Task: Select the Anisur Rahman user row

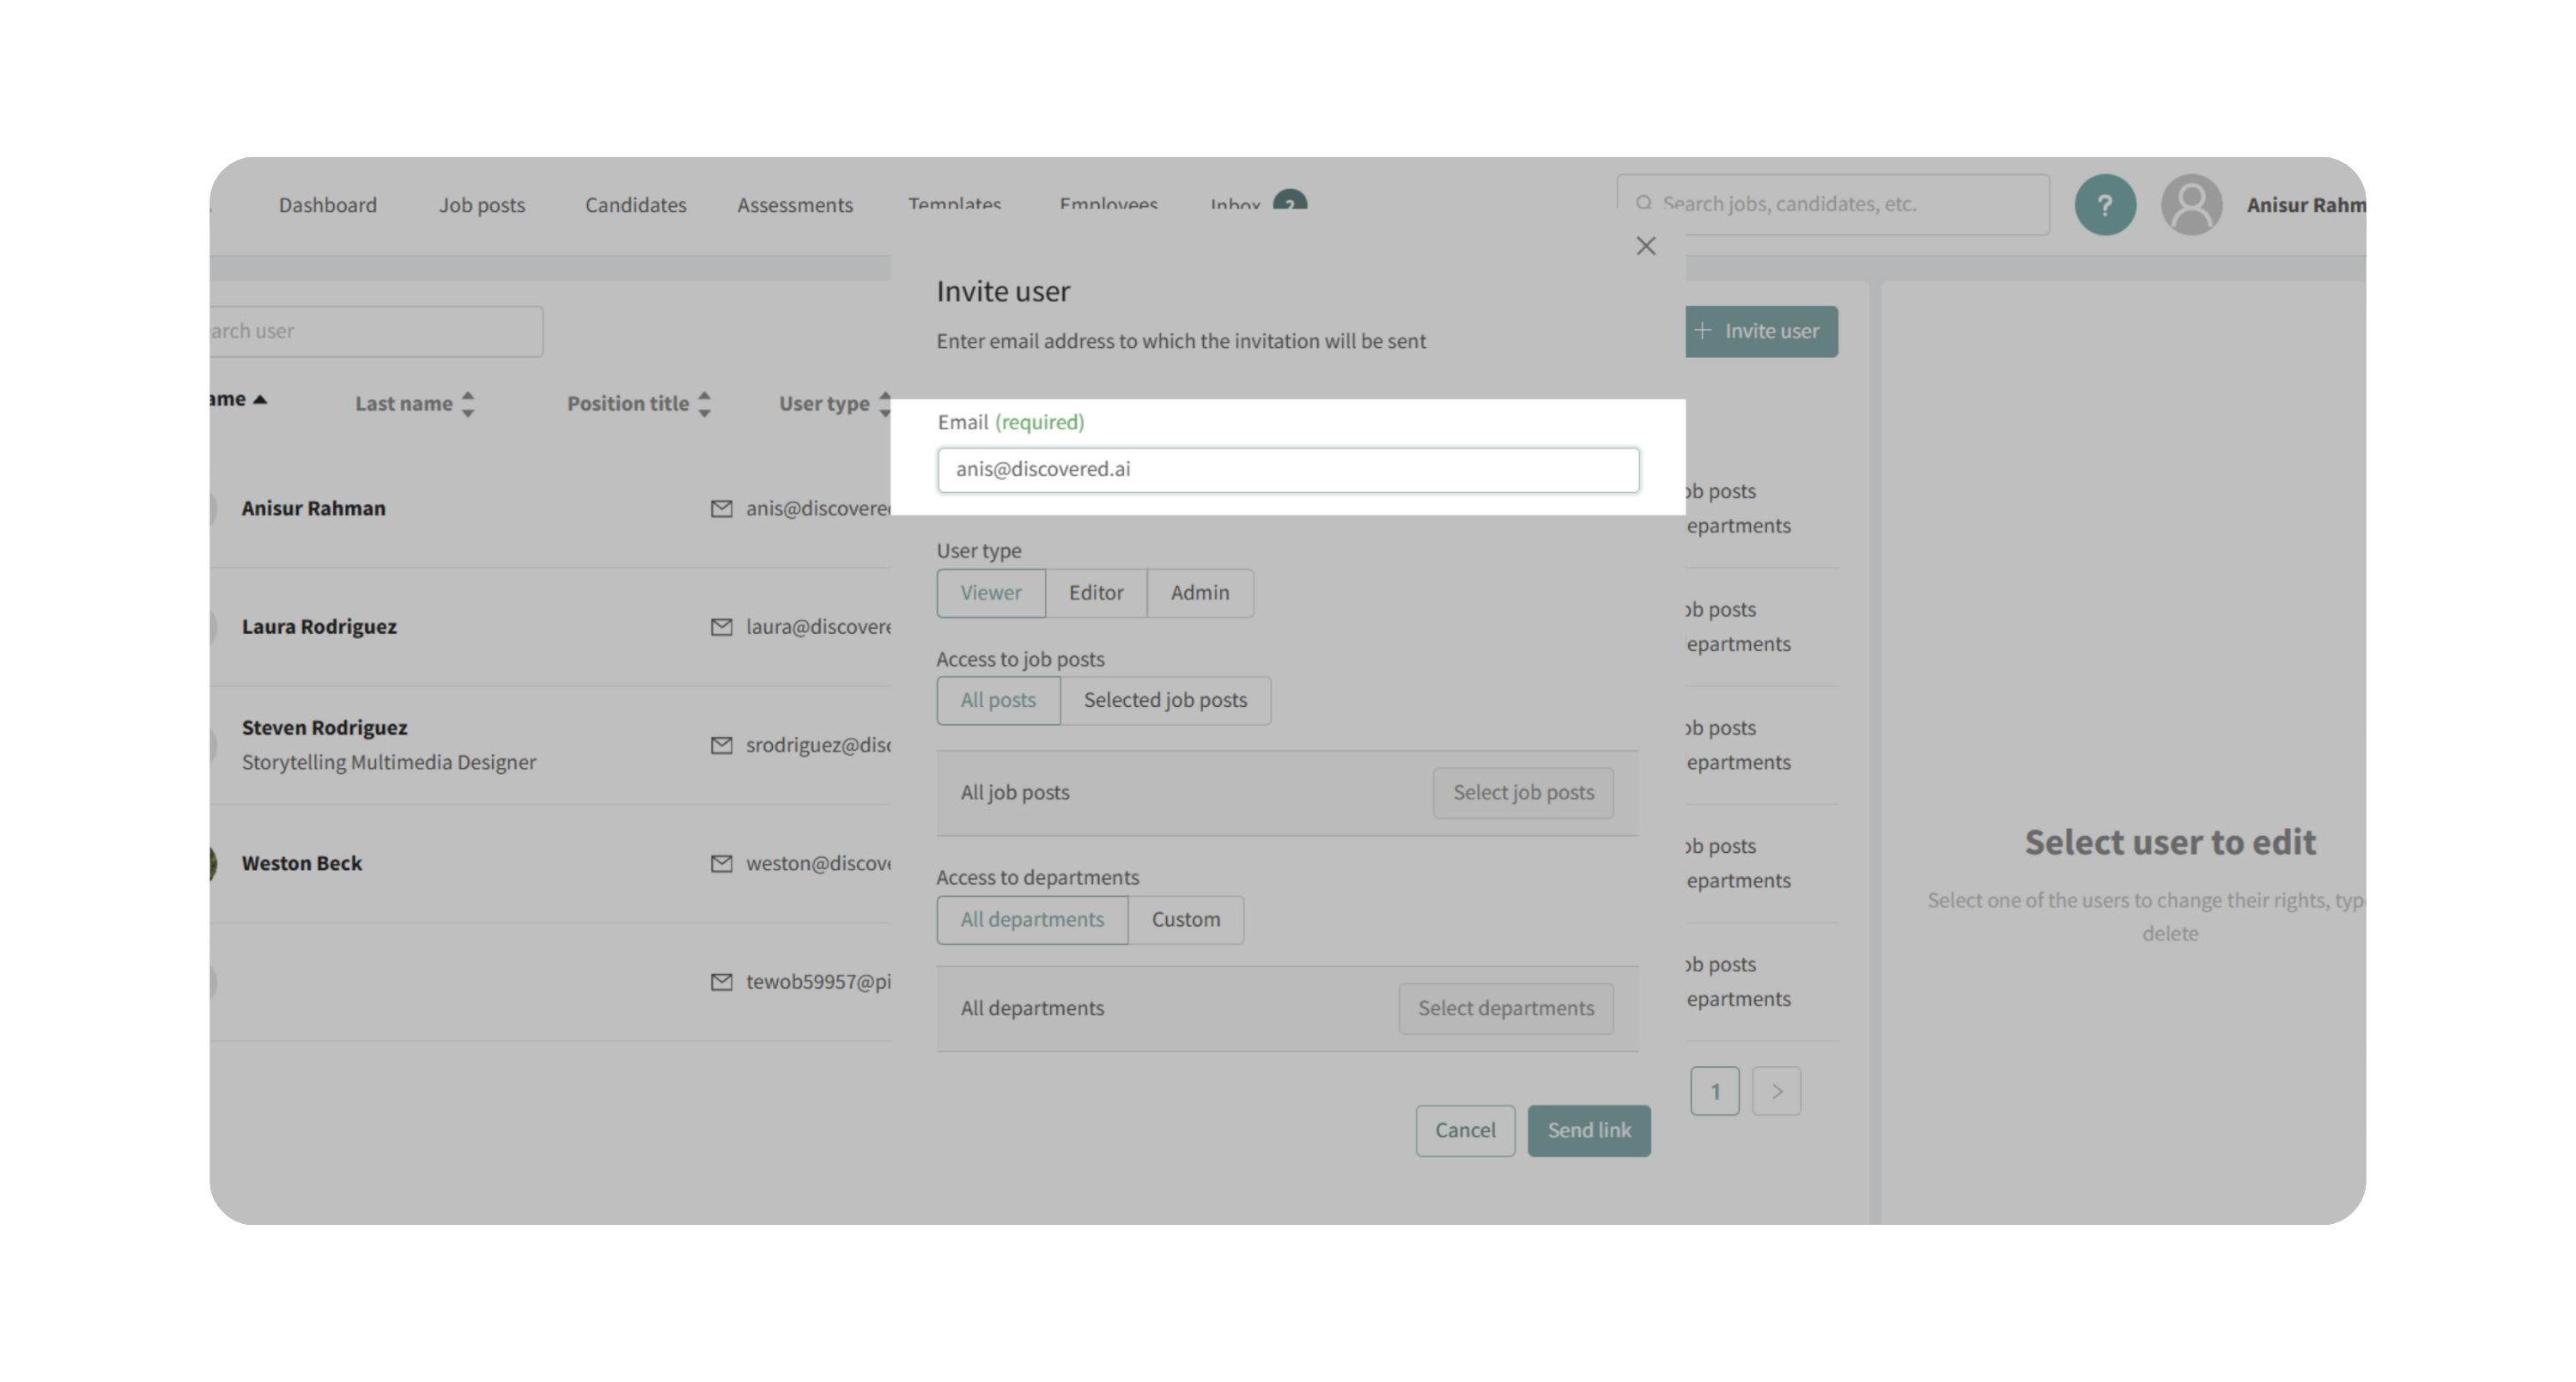Action: click(x=550, y=509)
